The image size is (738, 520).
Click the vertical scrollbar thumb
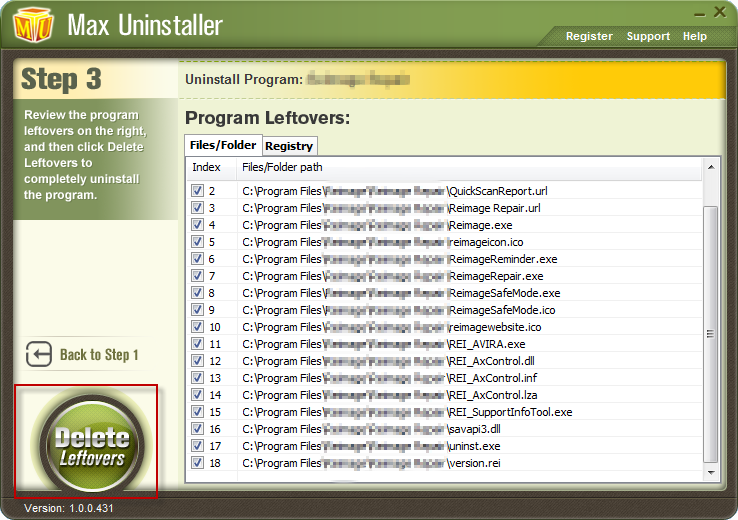pyautogui.click(x=711, y=334)
